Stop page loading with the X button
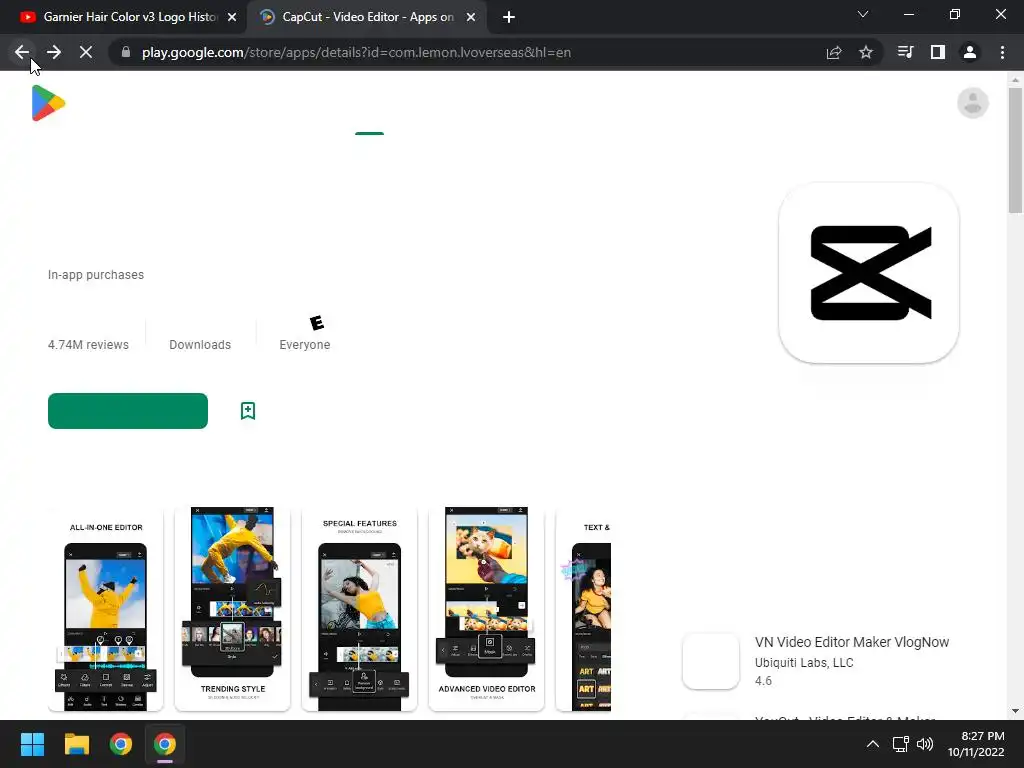The height and width of the screenshot is (768, 1024). point(86,52)
